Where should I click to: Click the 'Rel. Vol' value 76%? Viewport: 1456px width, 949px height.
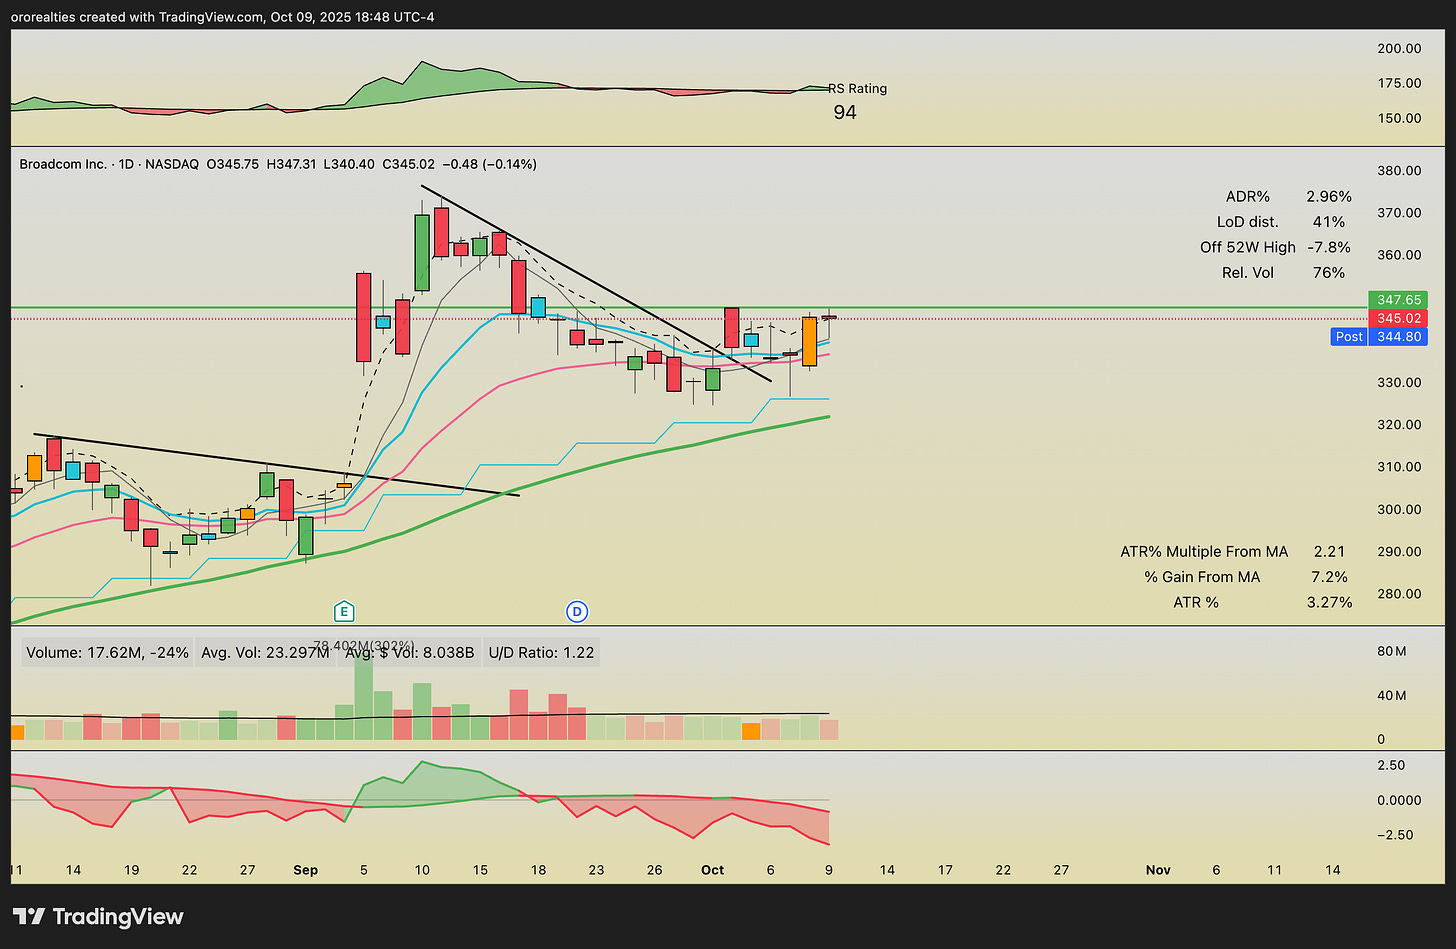point(1329,272)
